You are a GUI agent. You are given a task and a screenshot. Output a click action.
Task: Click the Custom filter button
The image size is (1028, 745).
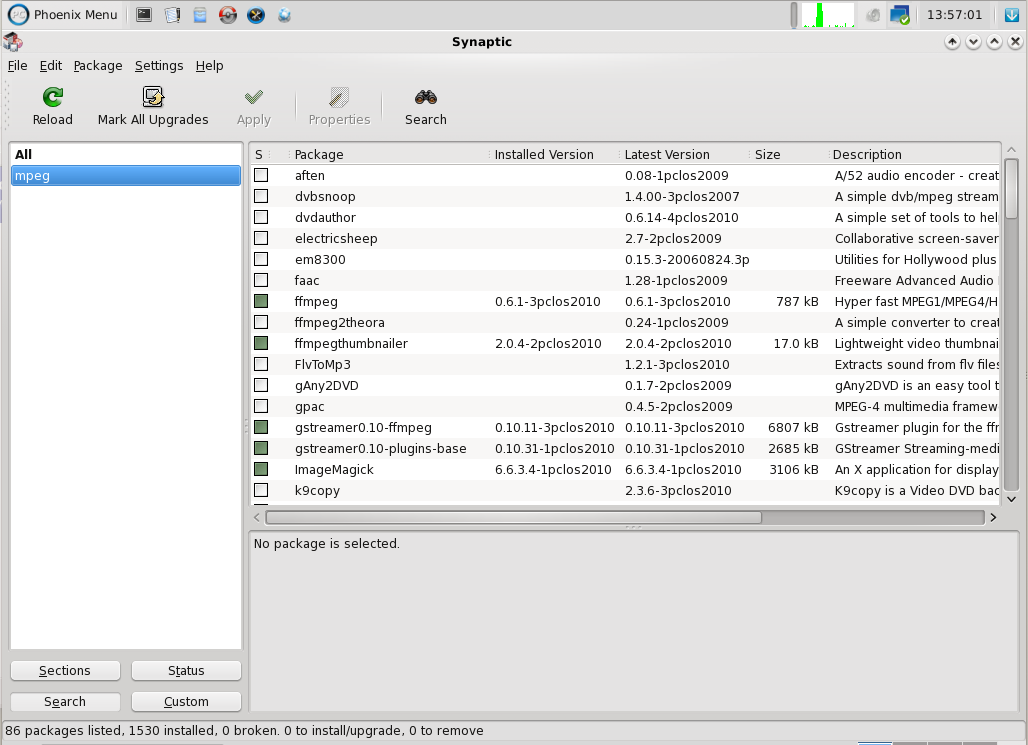point(186,701)
